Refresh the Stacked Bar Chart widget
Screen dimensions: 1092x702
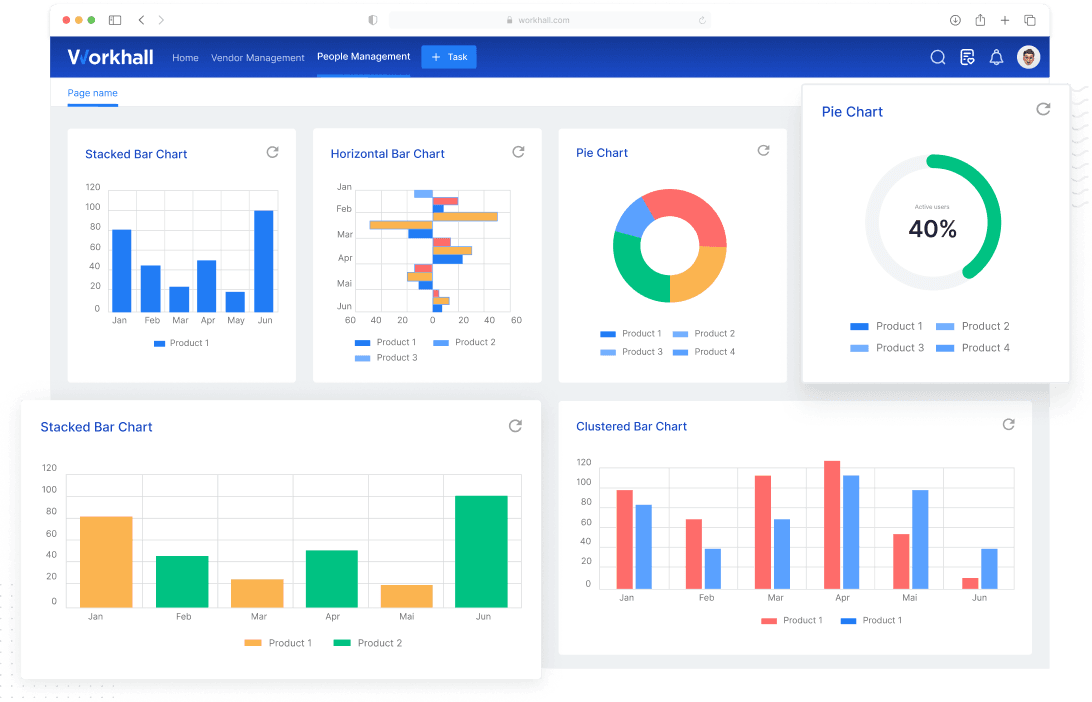coord(272,152)
